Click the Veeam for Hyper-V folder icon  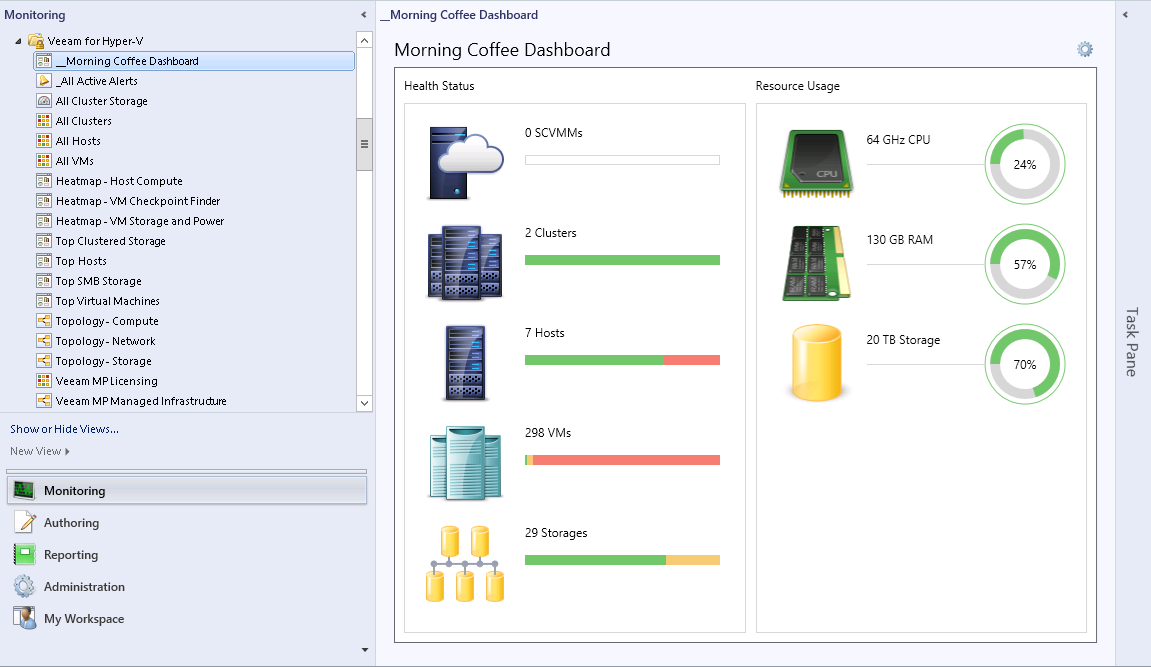tap(36, 41)
